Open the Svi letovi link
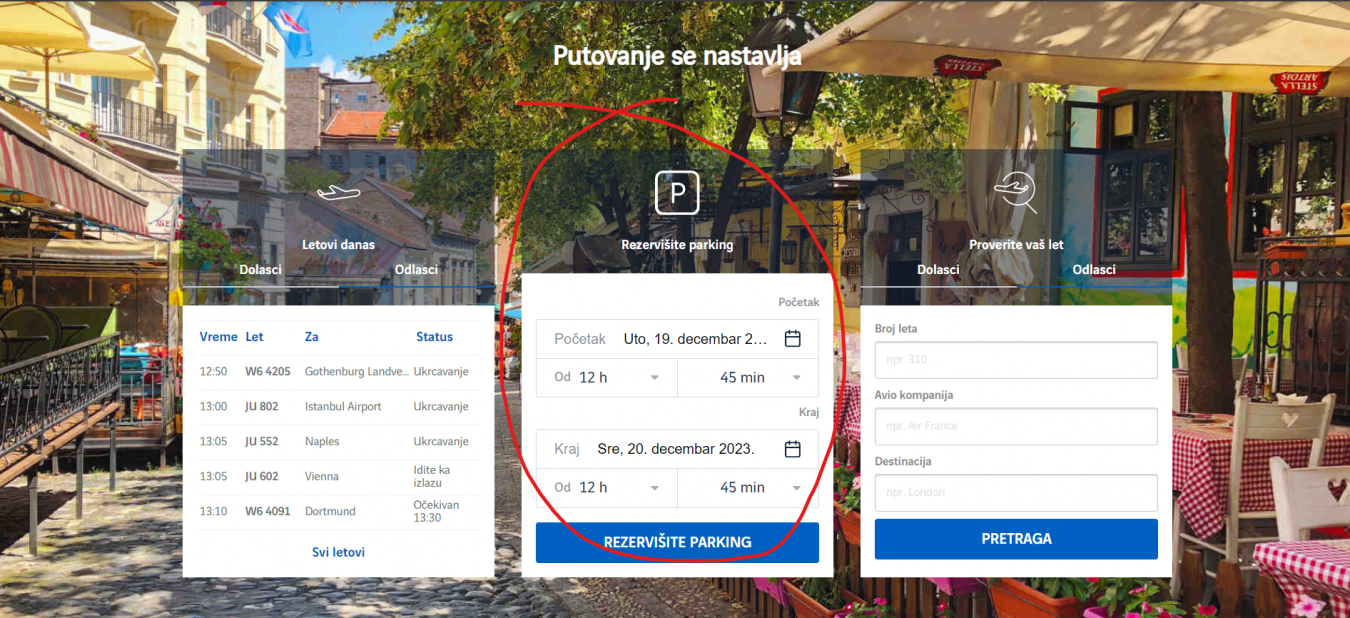 338,552
